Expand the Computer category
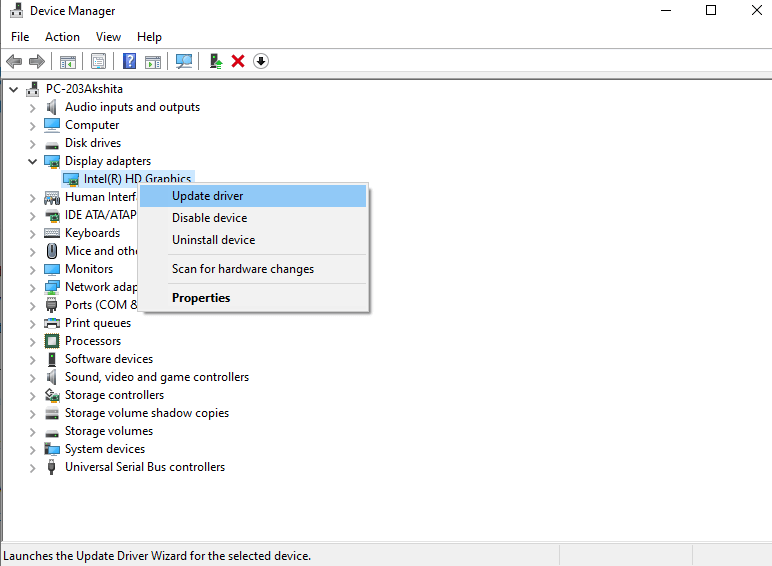This screenshot has height=566, width=772. click(32, 126)
